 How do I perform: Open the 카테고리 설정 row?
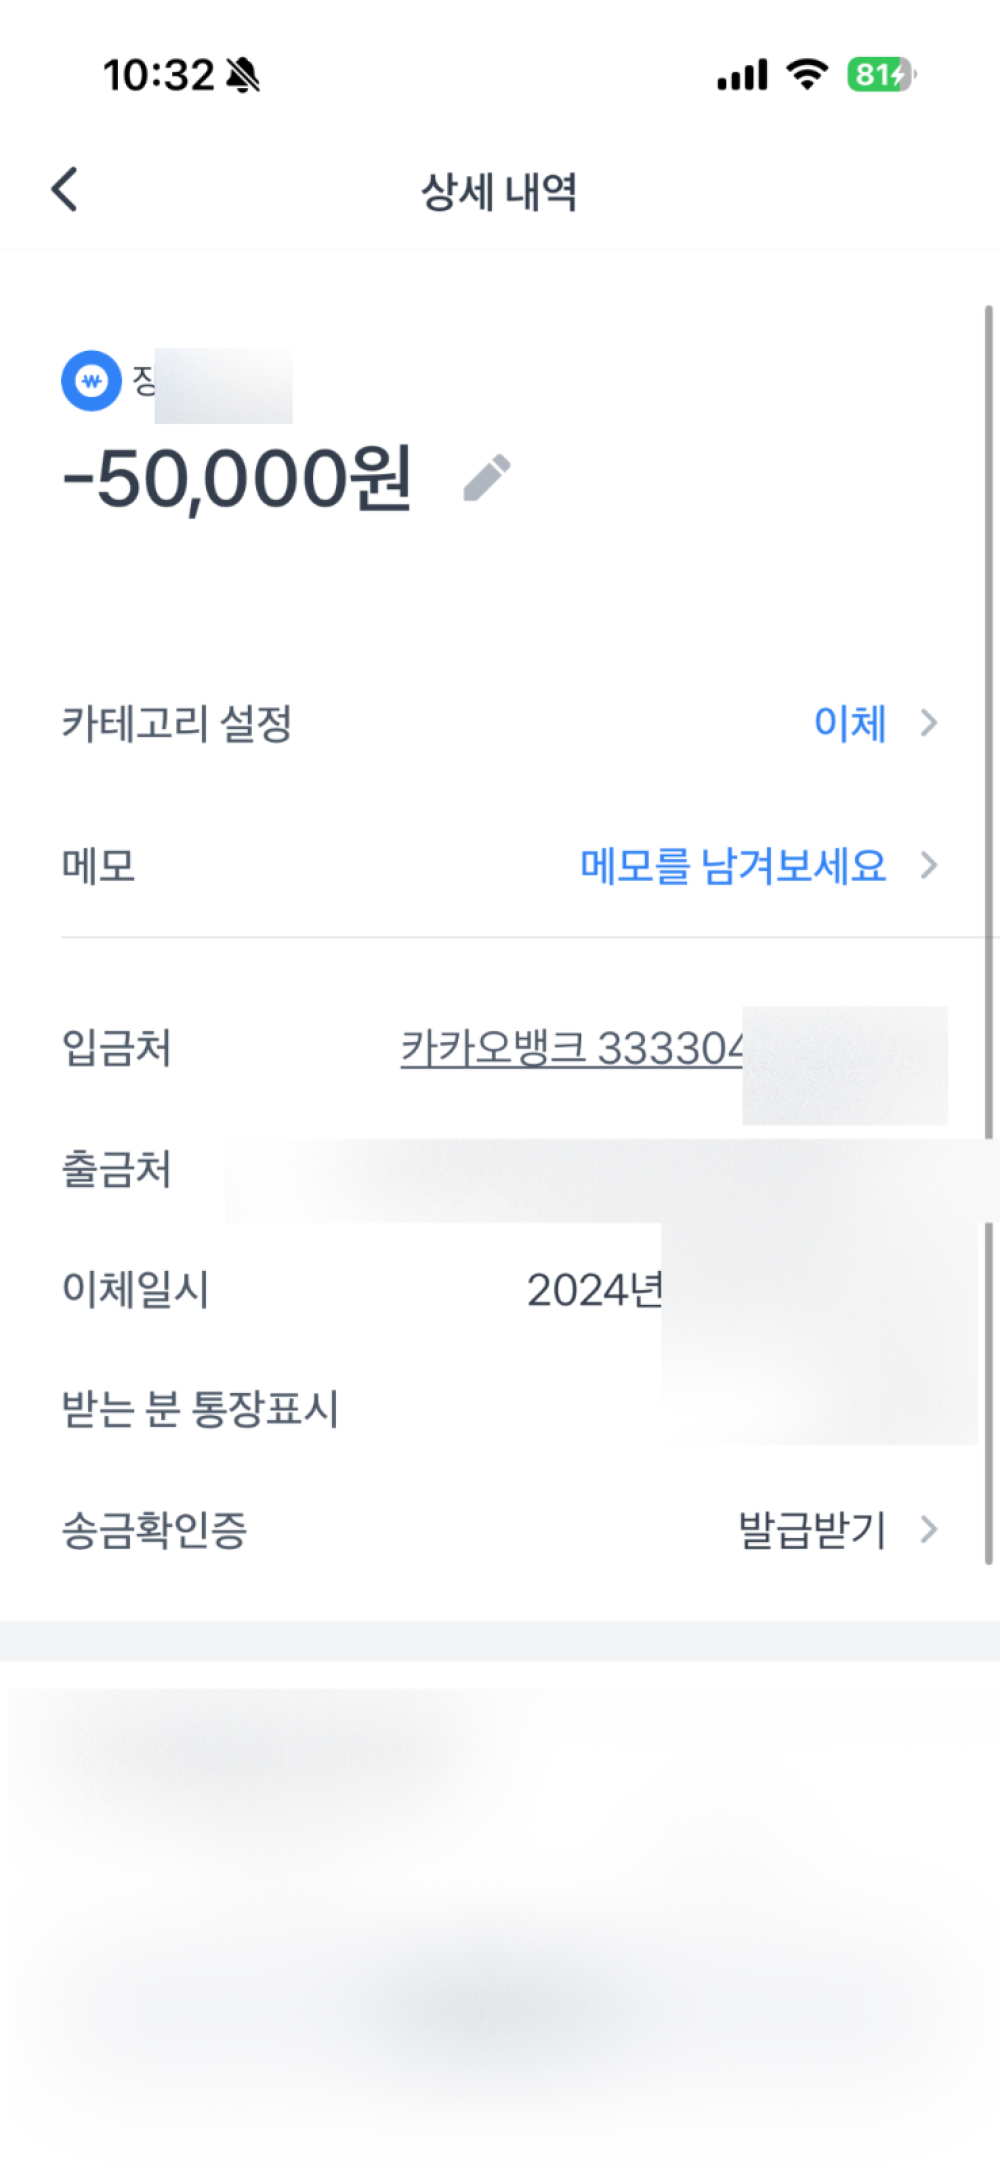click(500, 722)
